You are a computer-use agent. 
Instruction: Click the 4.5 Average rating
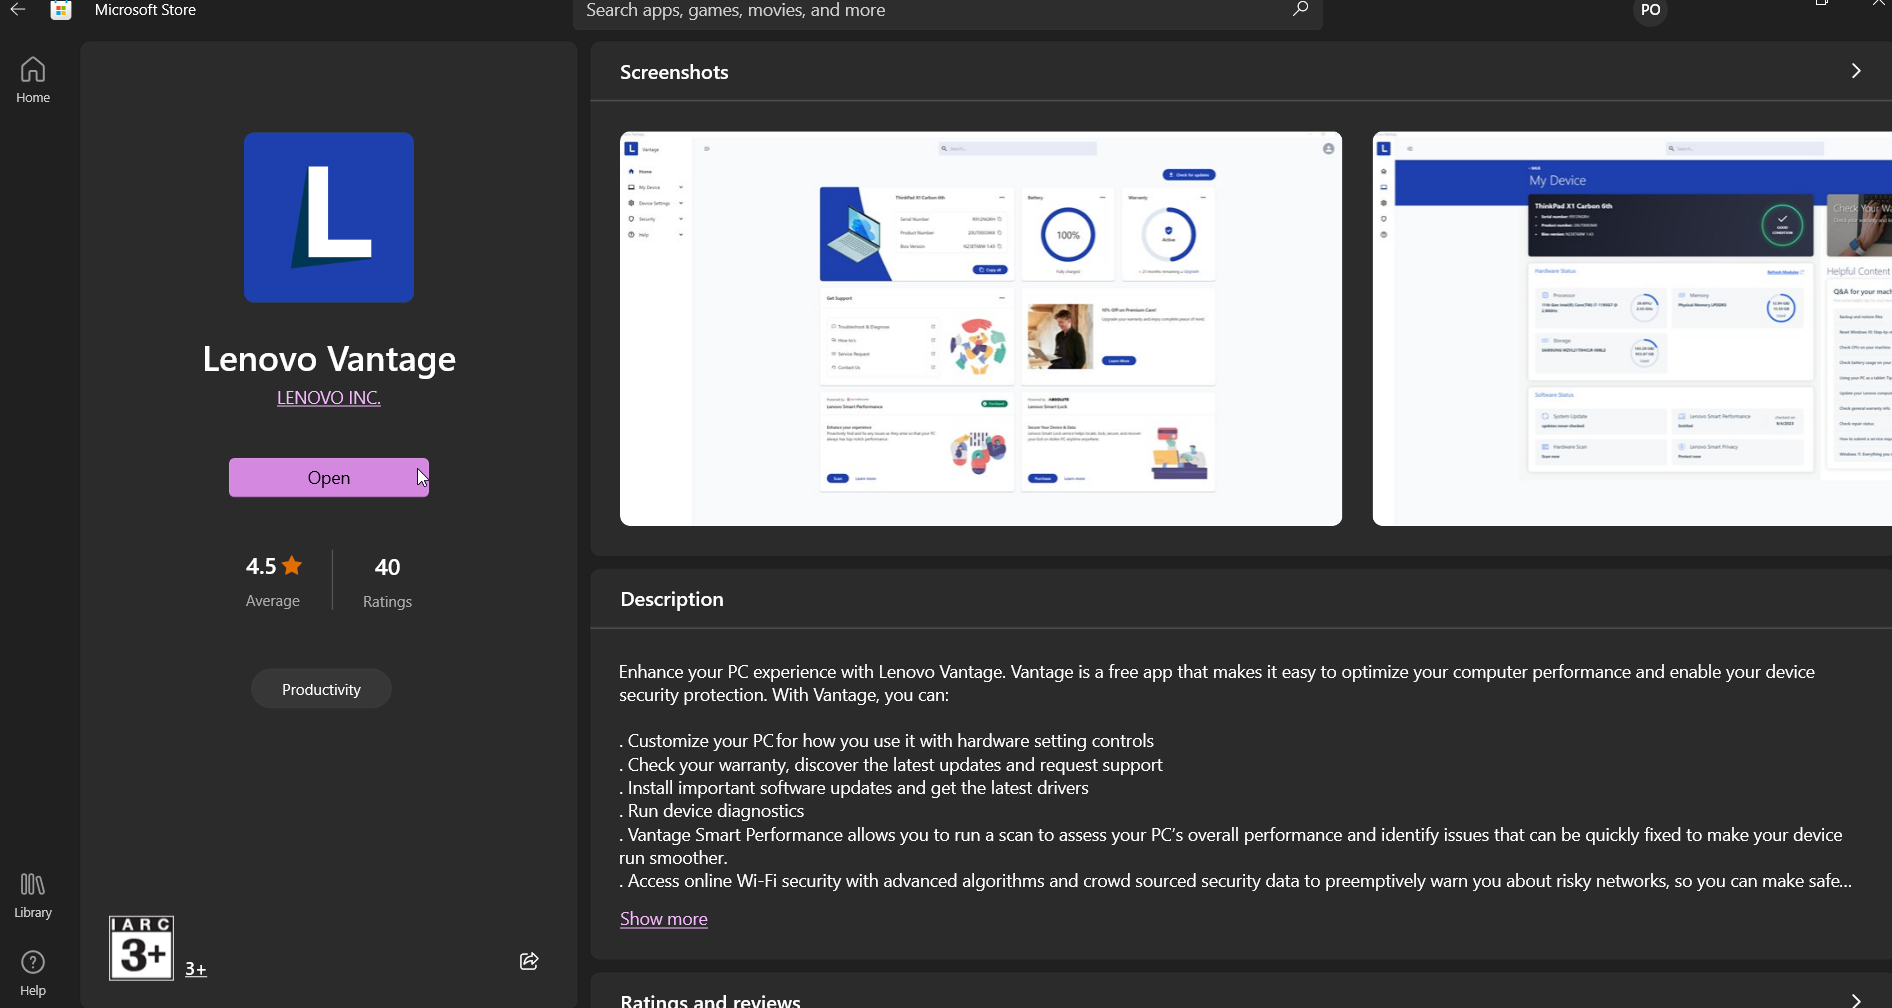point(273,581)
